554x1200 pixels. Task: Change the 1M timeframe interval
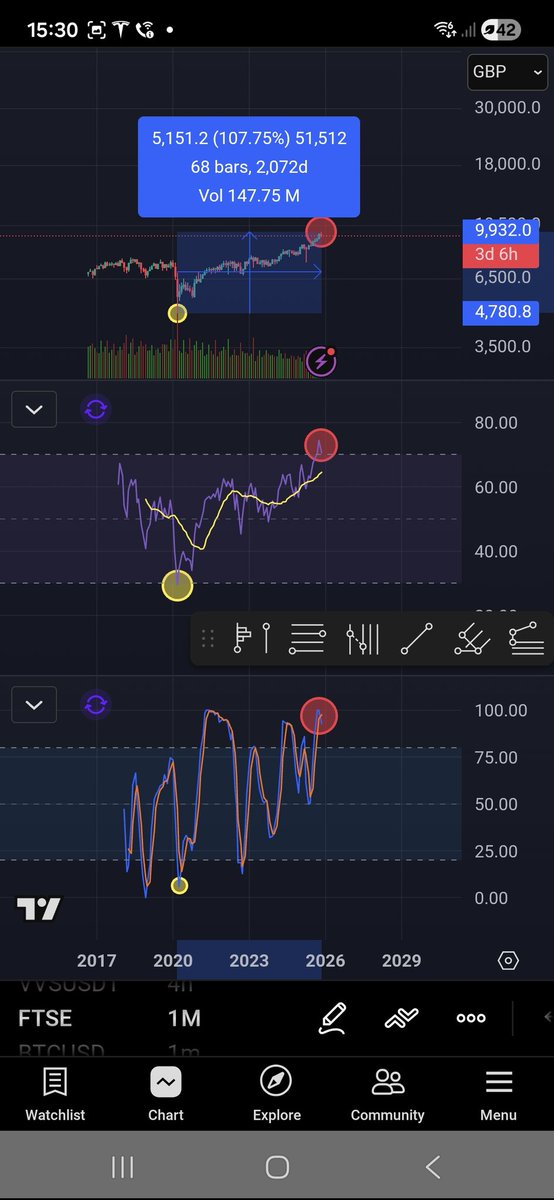click(184, 1019)
